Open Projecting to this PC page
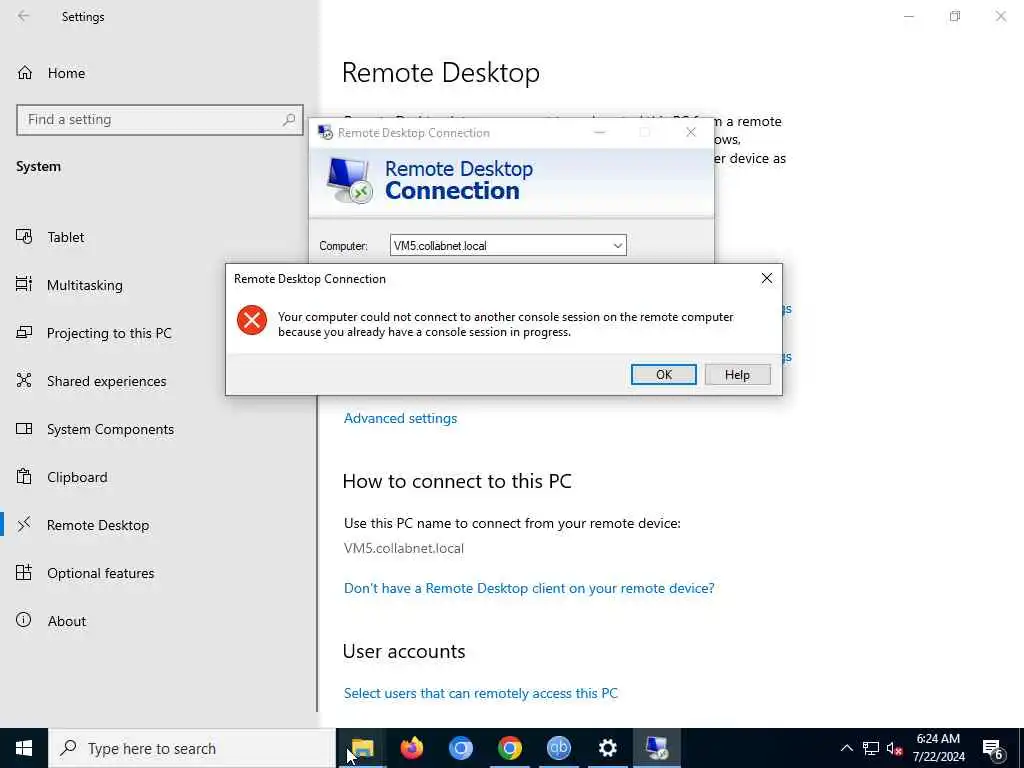 [109, 333]
